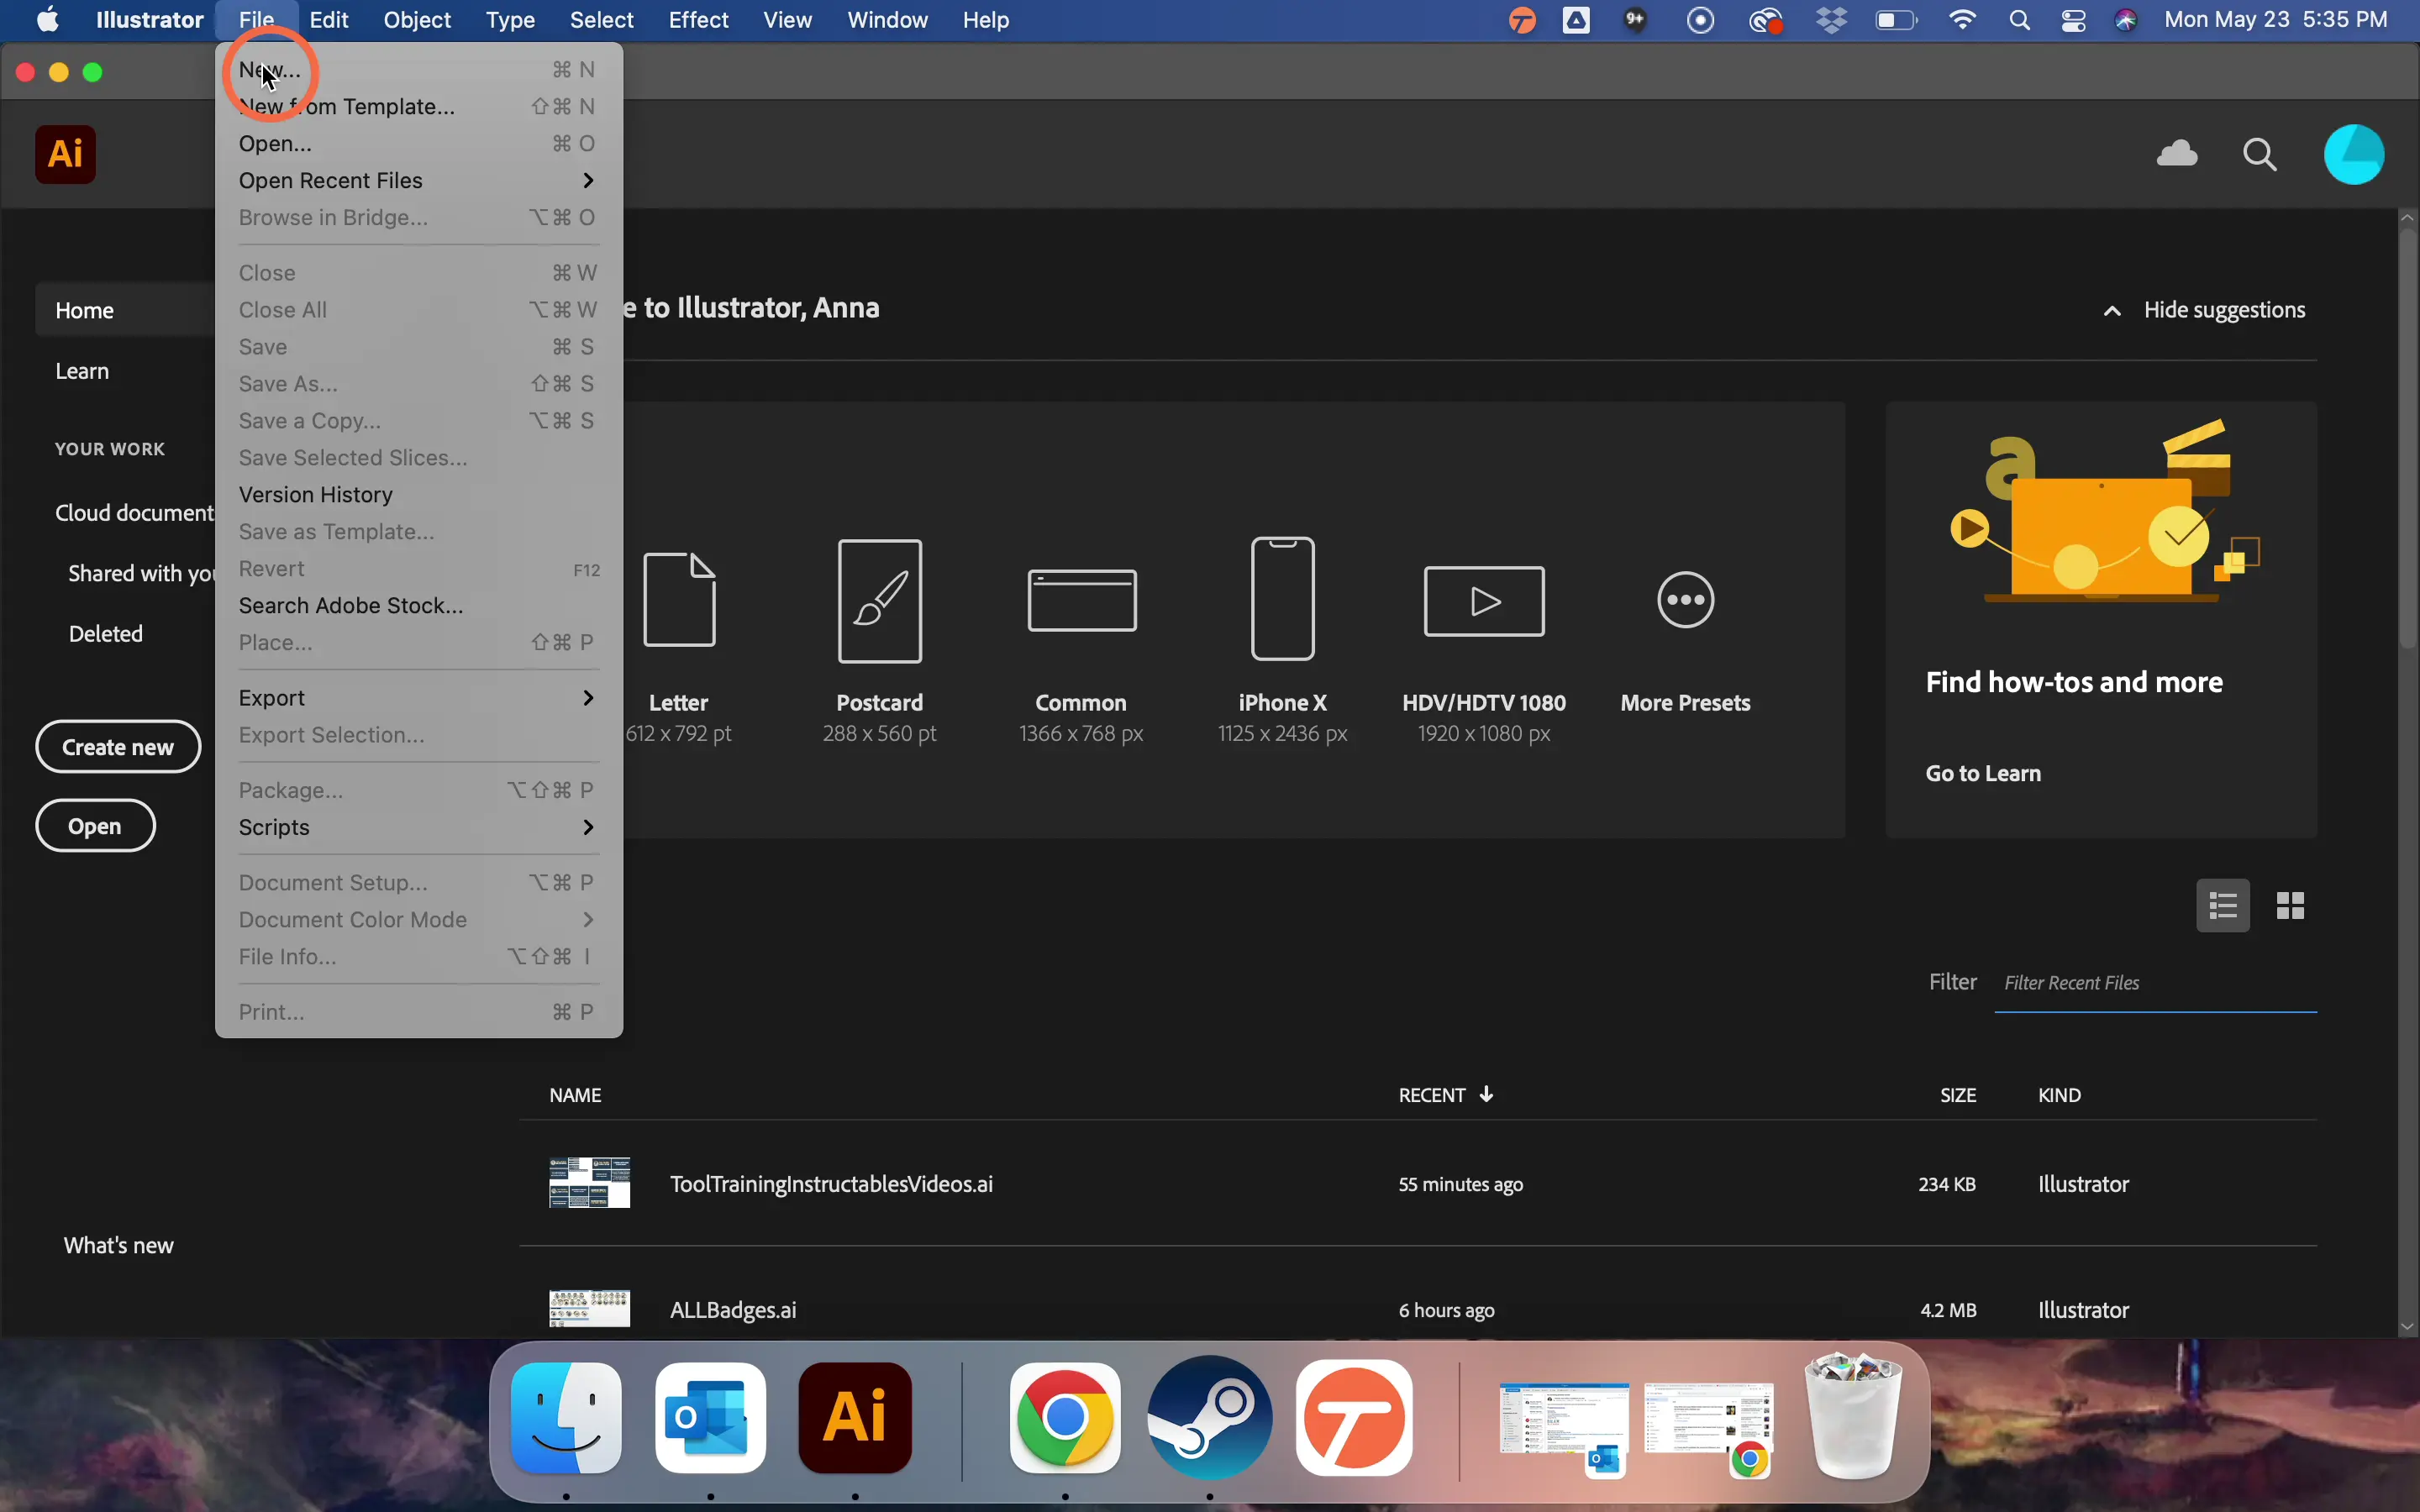Click the Filter Recent Files field
The width and height of the screenshot is (2420, 1512).
point(2155,983)
